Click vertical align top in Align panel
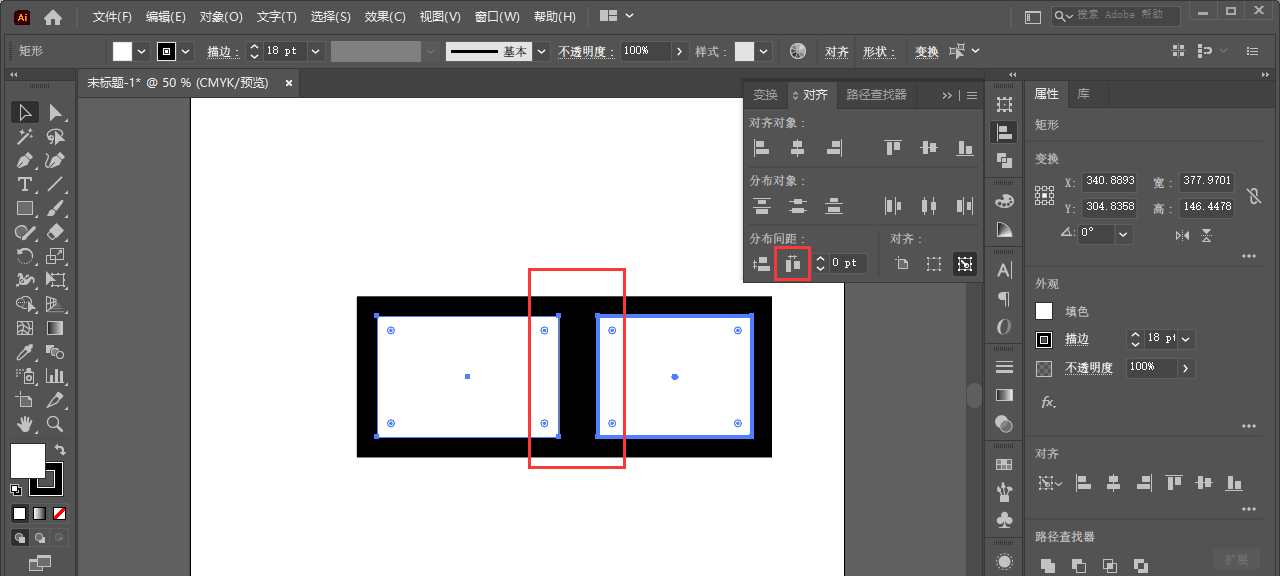The height and width of the screenshot is (576, 1280). (893, 148)
